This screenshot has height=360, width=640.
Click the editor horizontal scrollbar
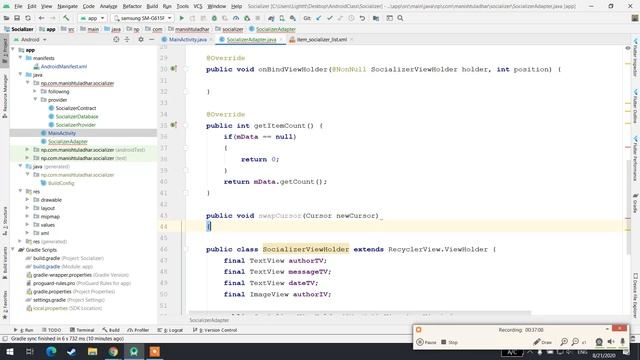[359, 313]
